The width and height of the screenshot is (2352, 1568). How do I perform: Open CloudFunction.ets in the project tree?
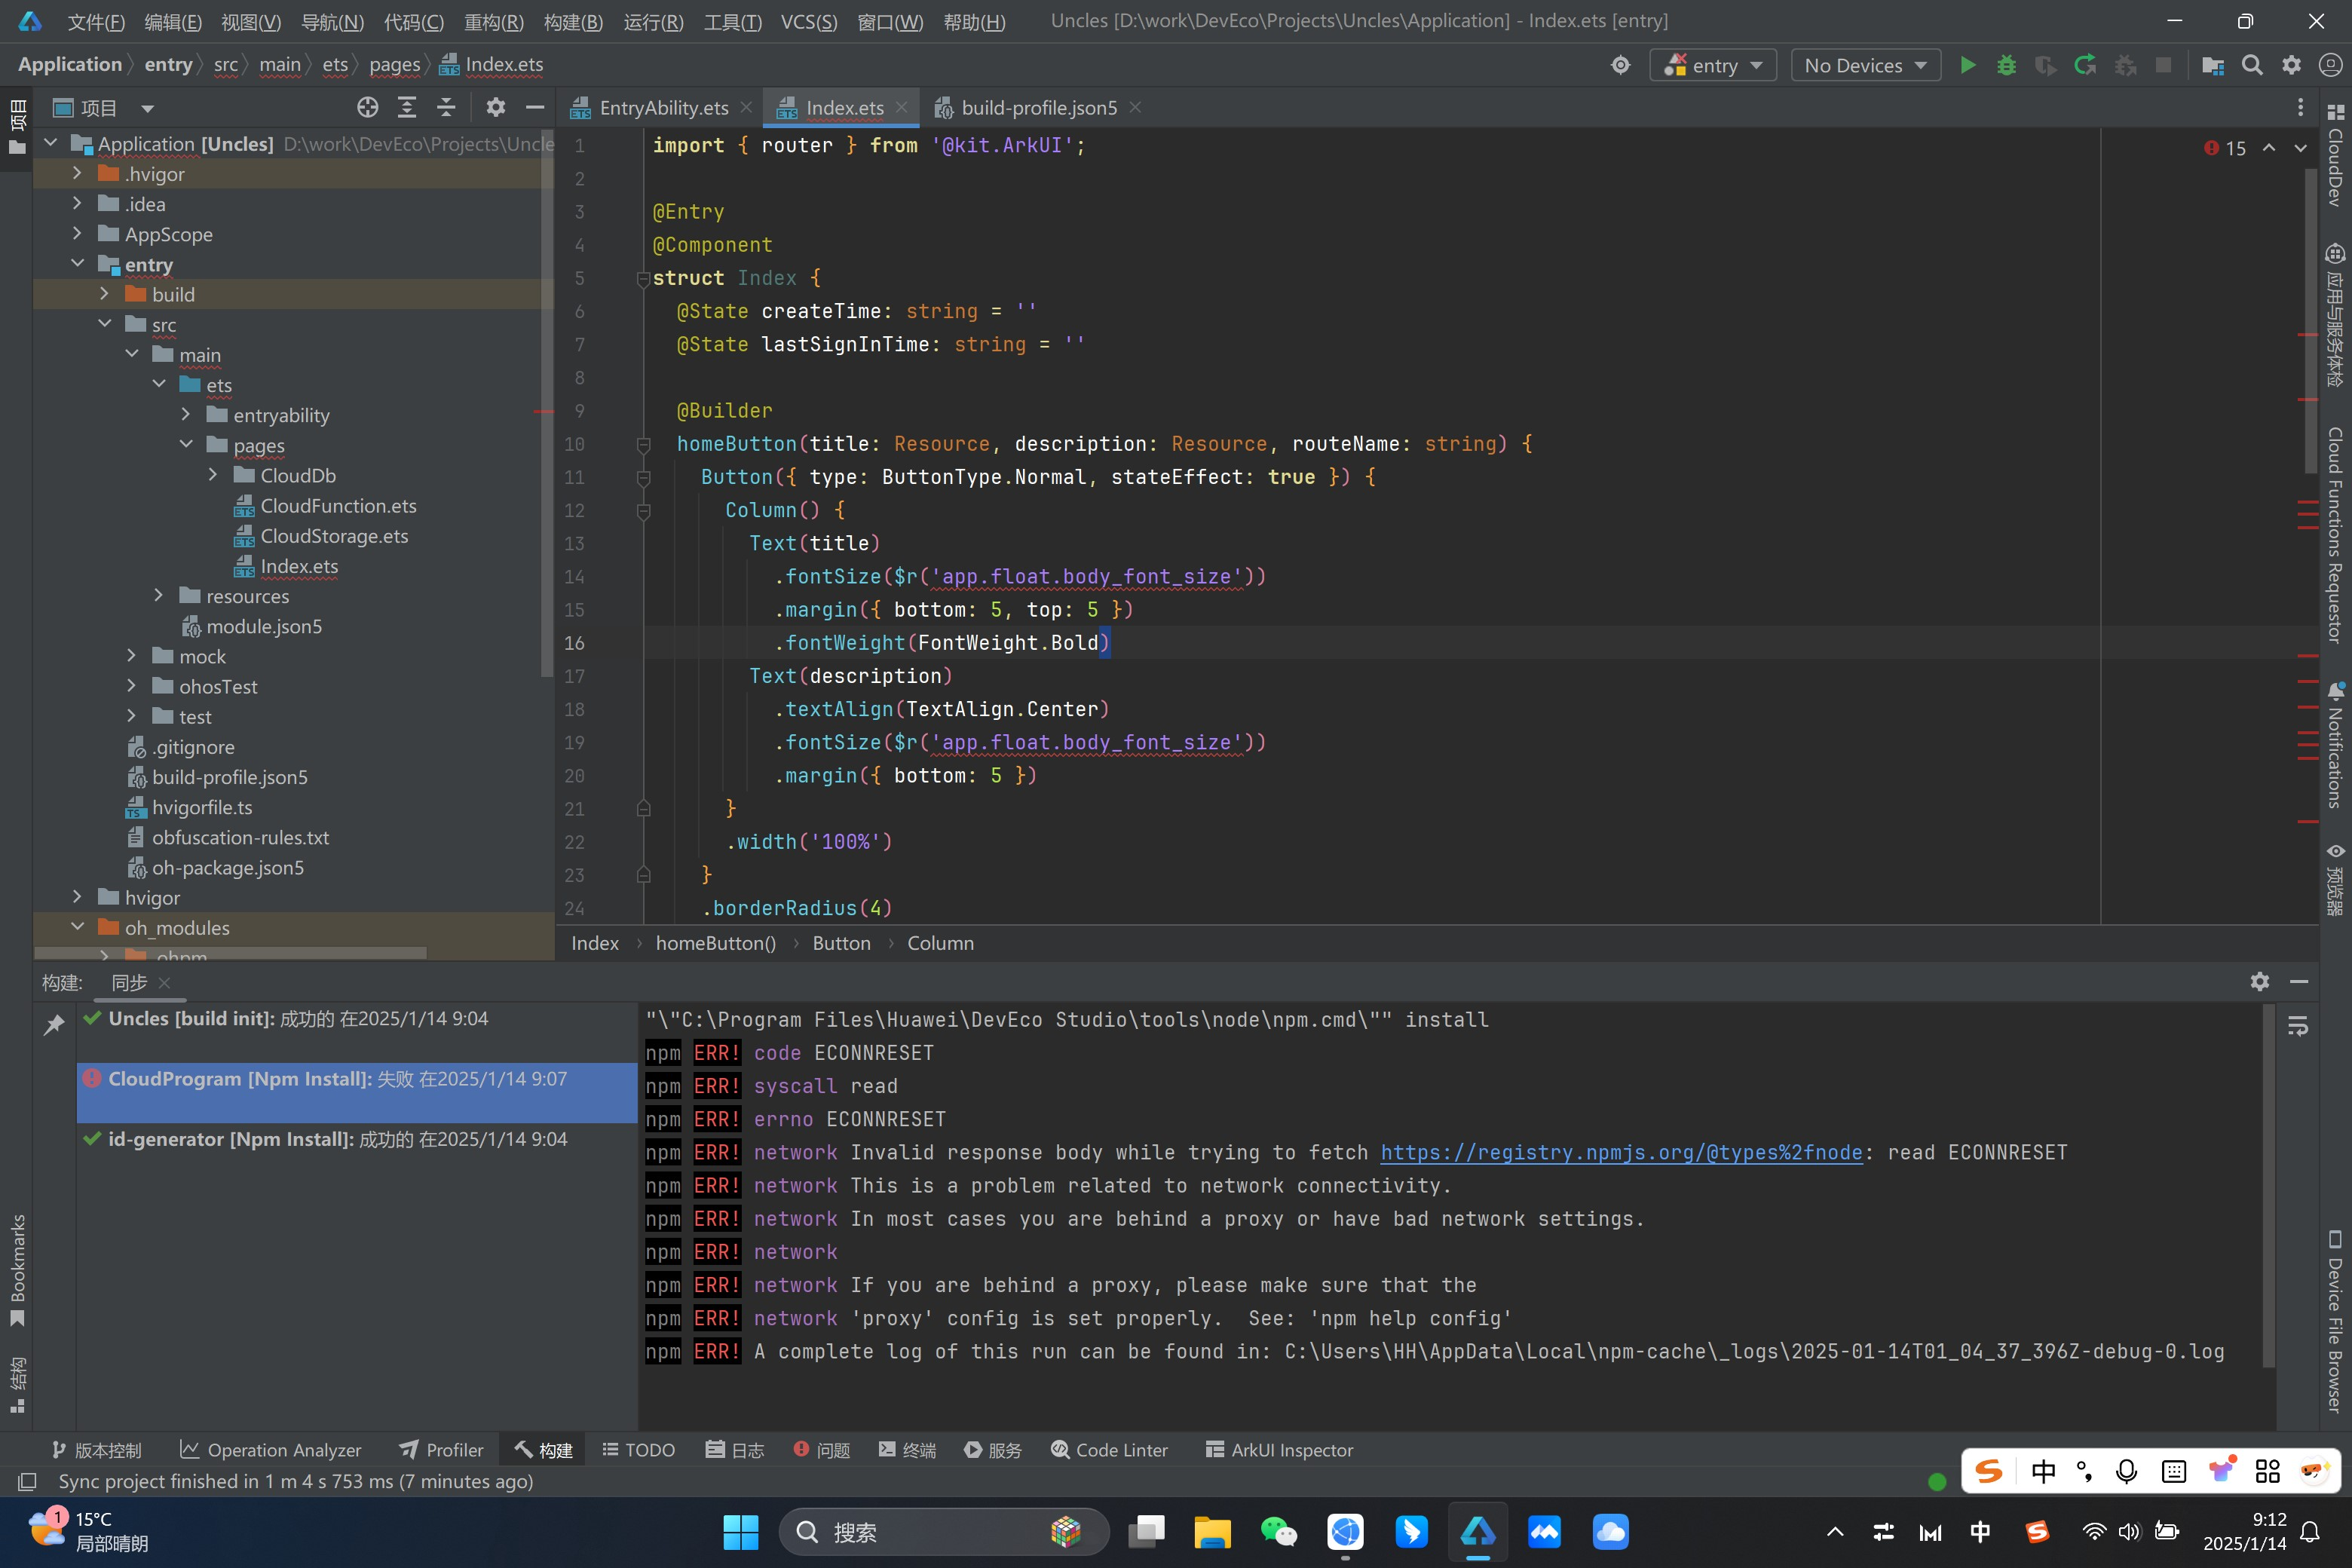click(338, 505)
